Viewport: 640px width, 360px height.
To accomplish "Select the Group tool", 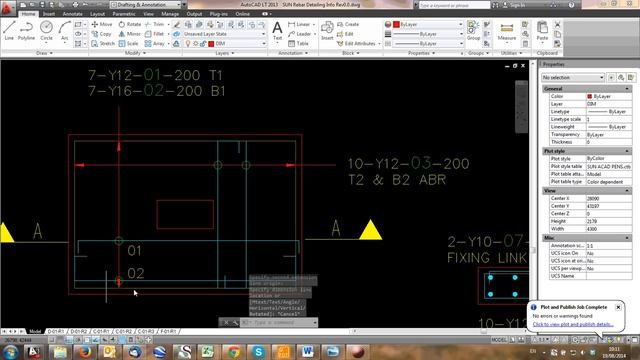I will [x=473, y=31].
